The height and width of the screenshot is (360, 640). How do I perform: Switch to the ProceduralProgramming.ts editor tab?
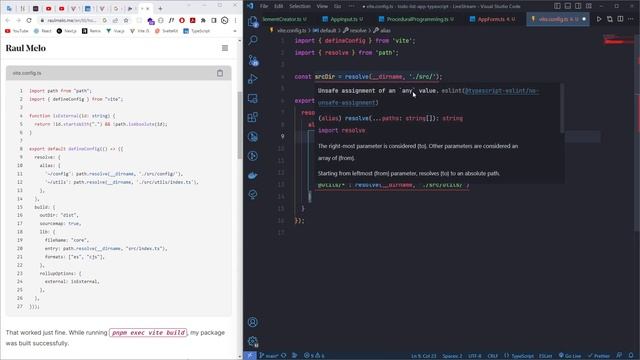tap(417, 19)
